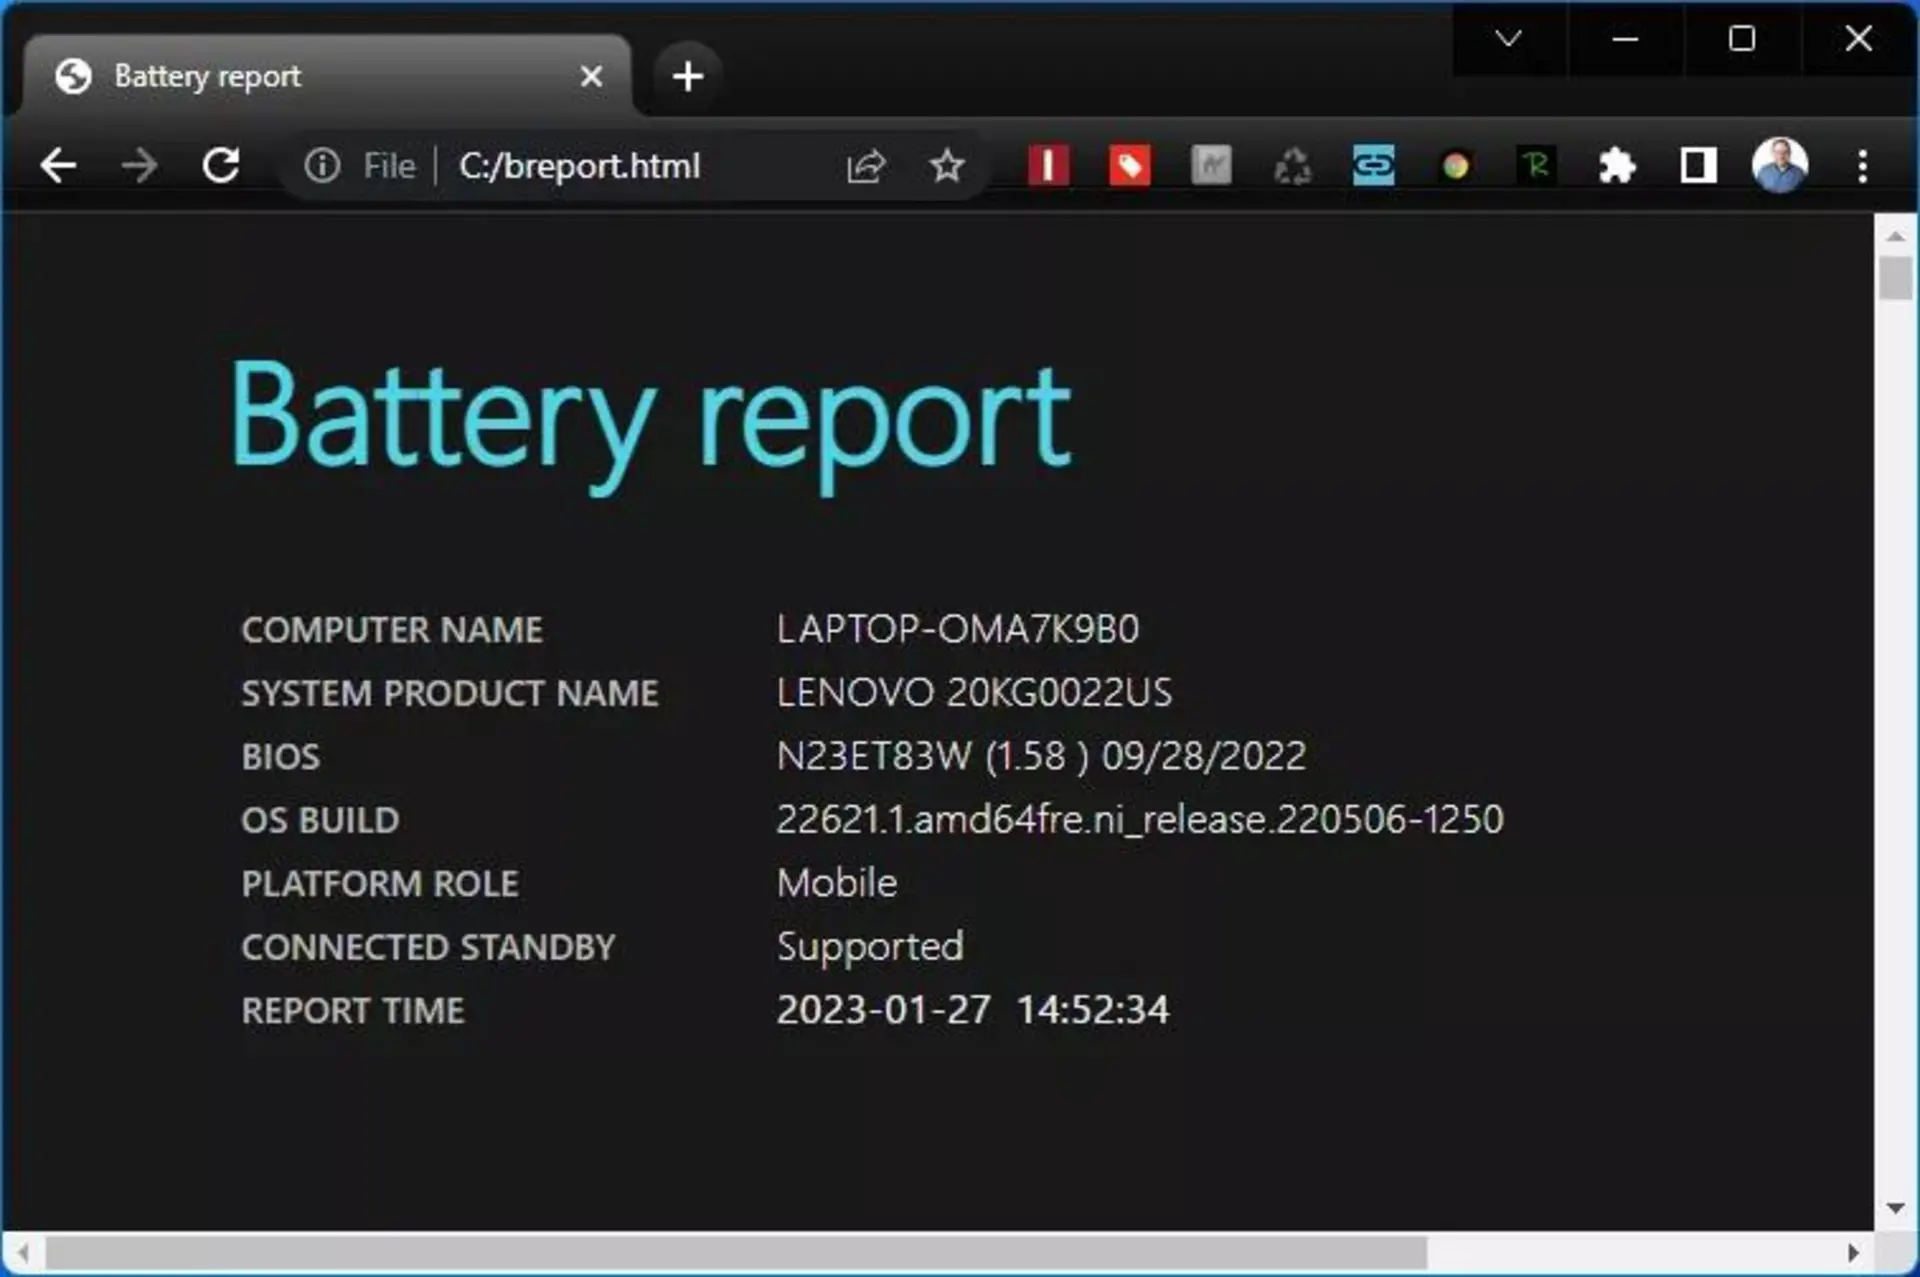Go back to the previous page
The height and width of the screenshot is (1277, 1920).
(x=58, y=165)
